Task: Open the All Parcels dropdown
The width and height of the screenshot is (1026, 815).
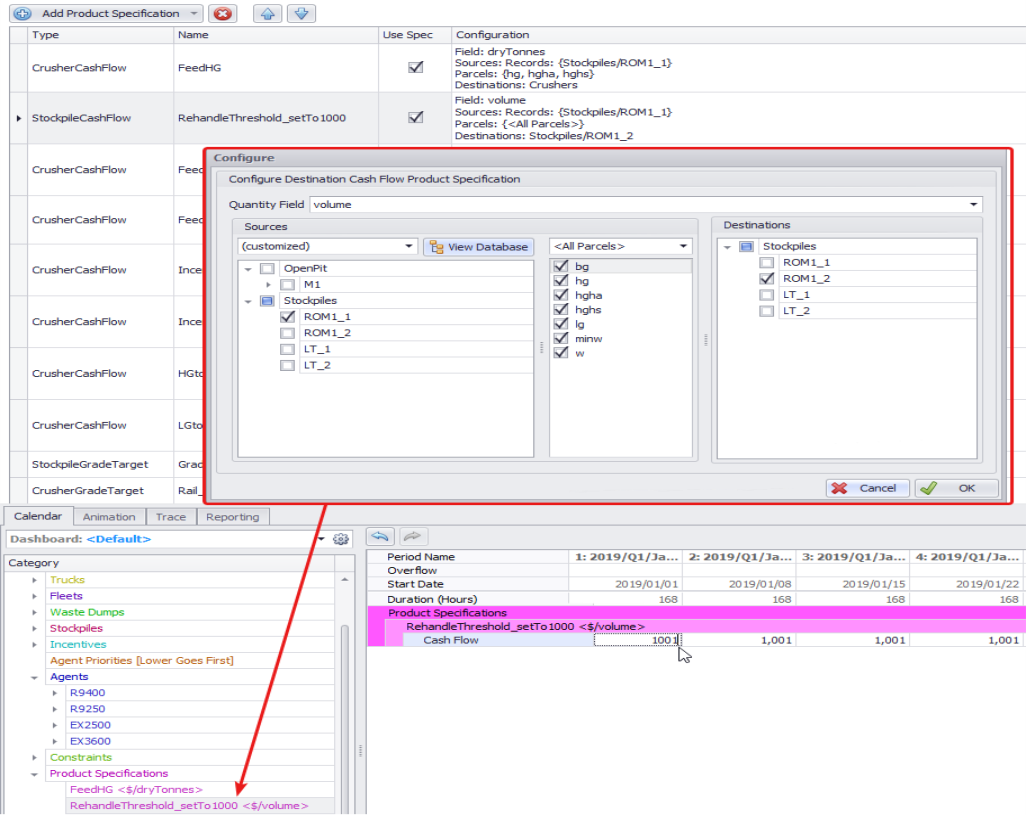Action: coord(684,246)
